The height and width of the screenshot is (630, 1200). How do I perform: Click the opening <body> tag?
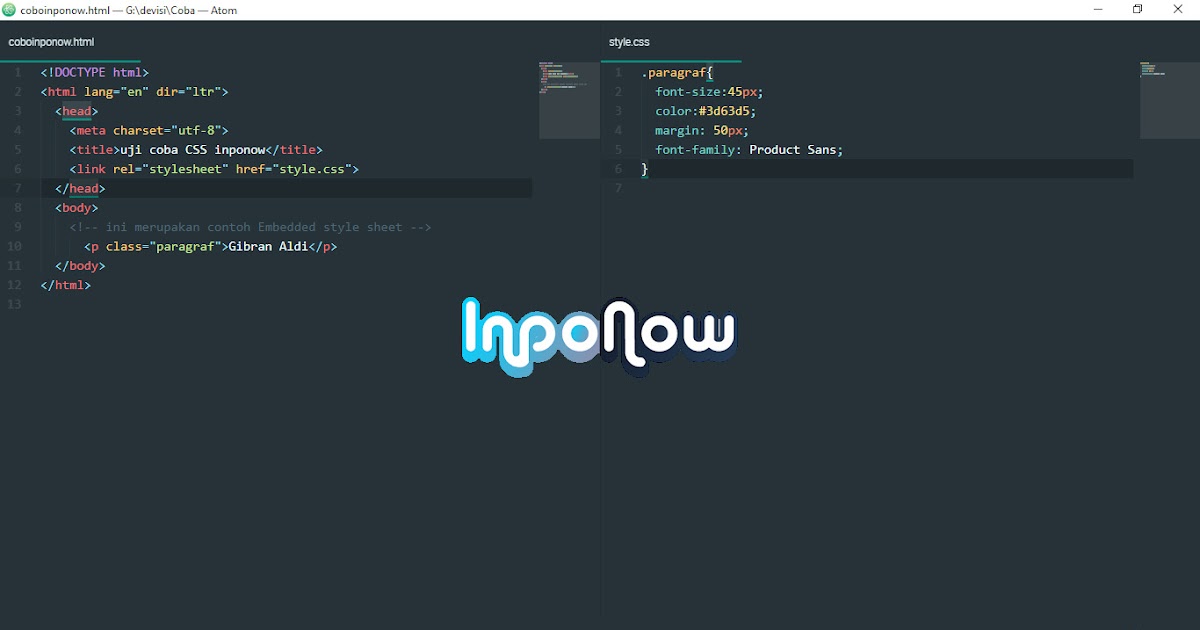click(x=77, y=208)
